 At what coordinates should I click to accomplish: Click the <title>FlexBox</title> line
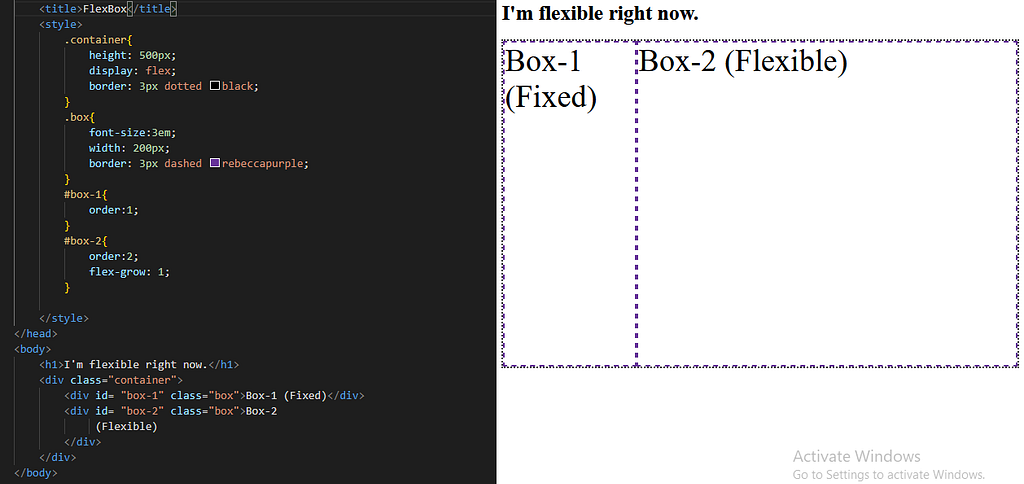108,9
